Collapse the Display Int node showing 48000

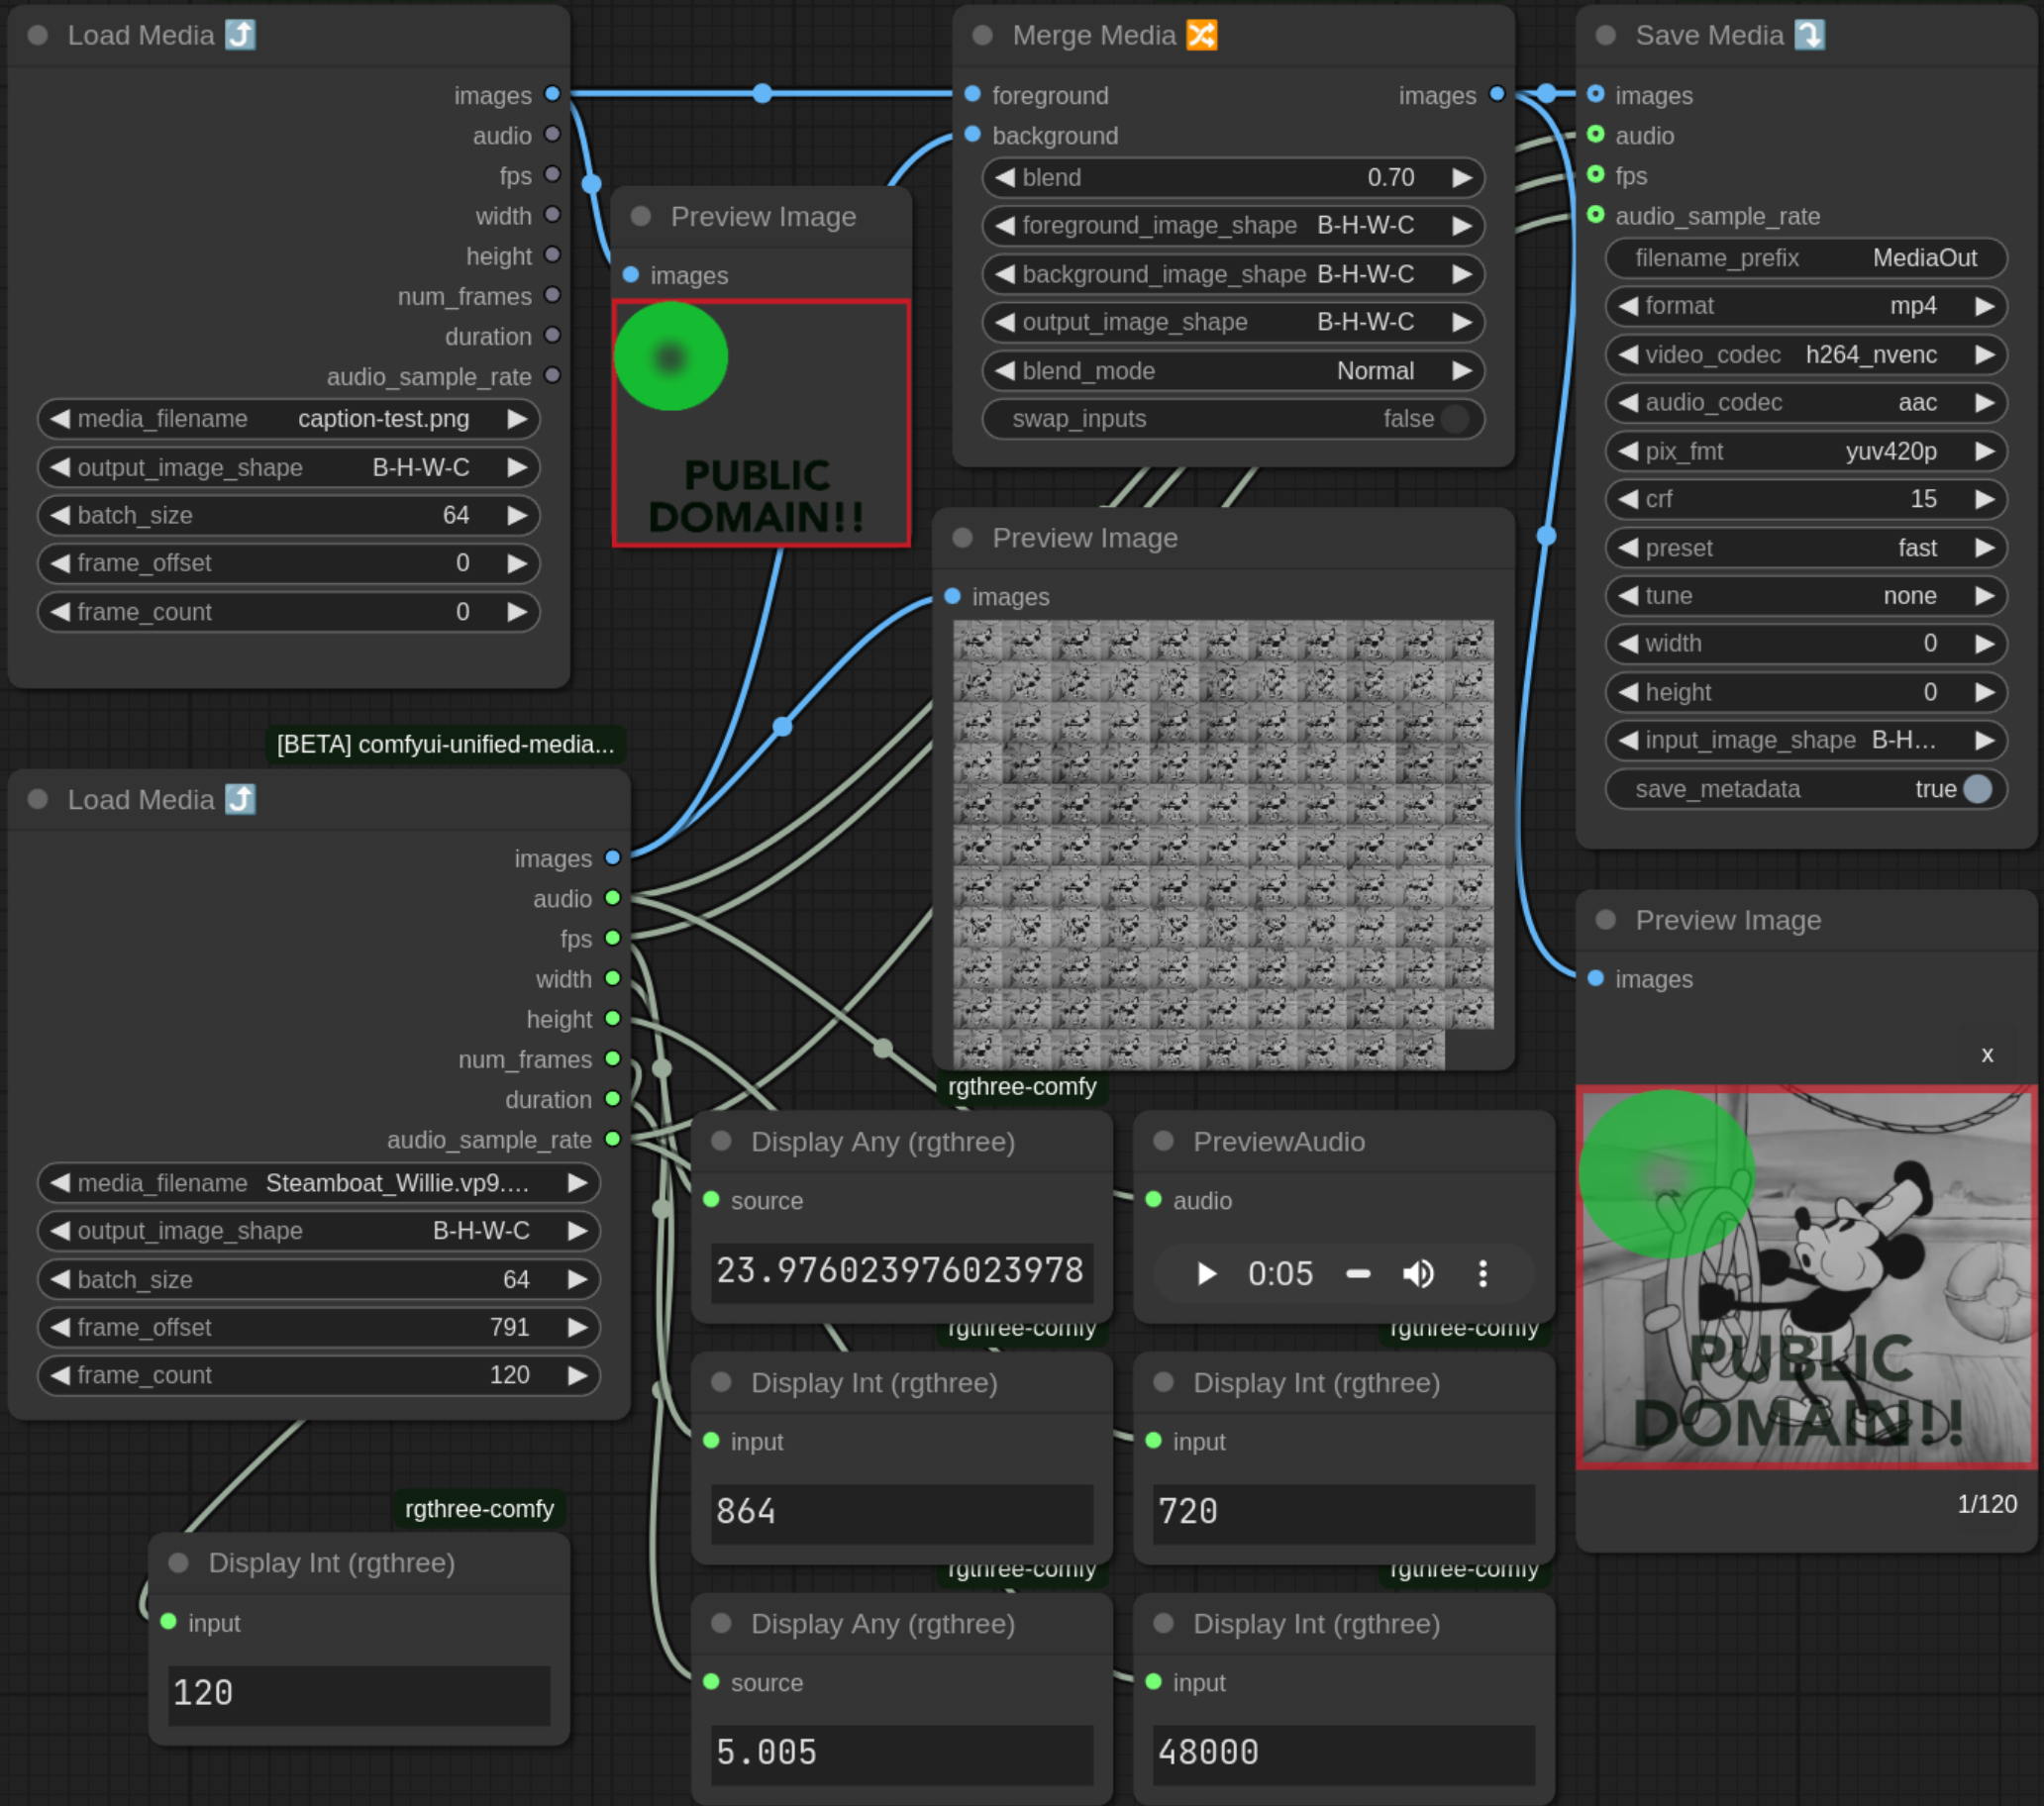click(1163, 1623)
